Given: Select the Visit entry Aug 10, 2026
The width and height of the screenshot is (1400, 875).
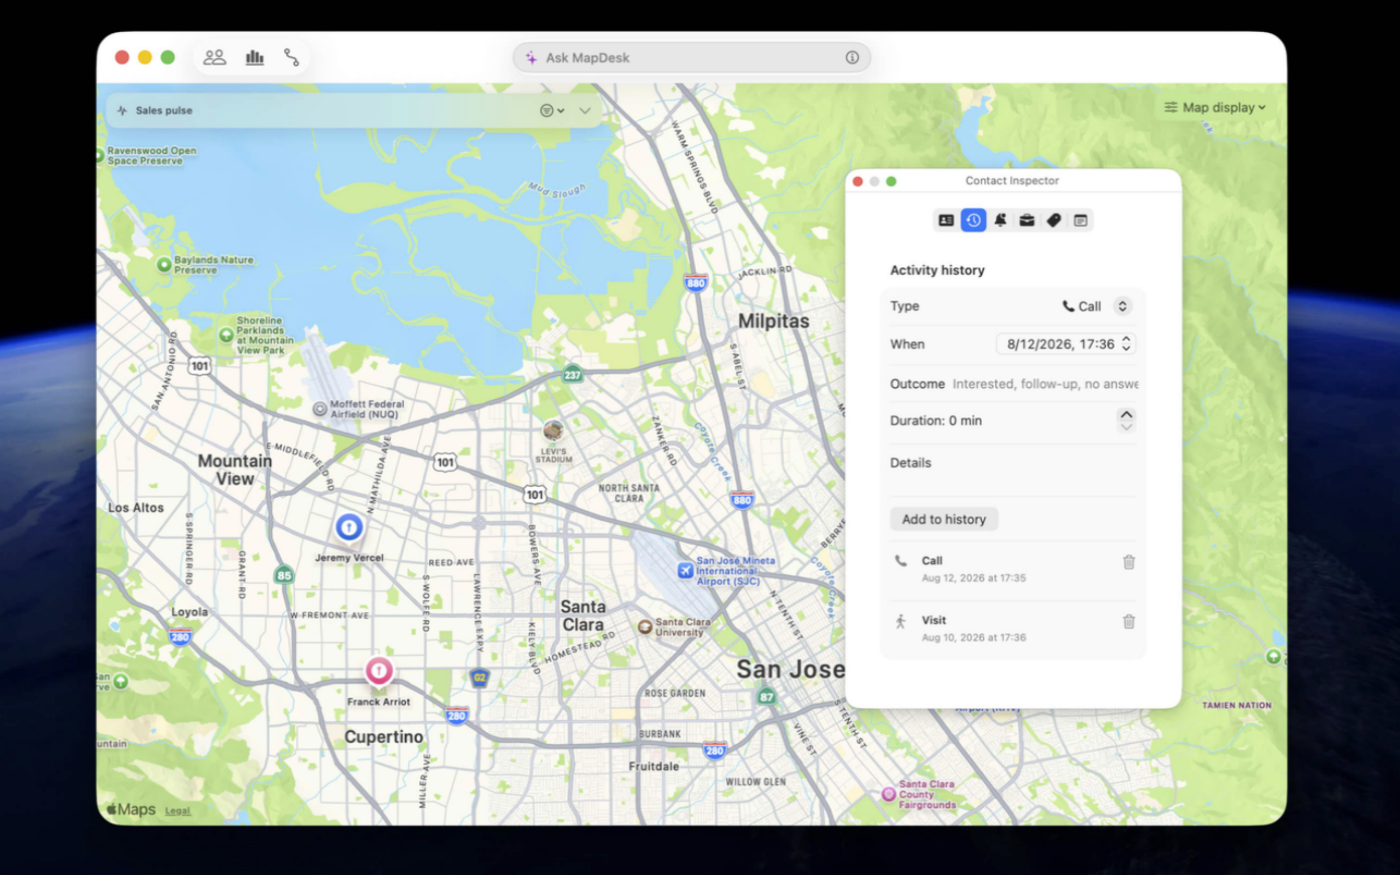Looking at the screenshot, I should tap(1012, 629).
